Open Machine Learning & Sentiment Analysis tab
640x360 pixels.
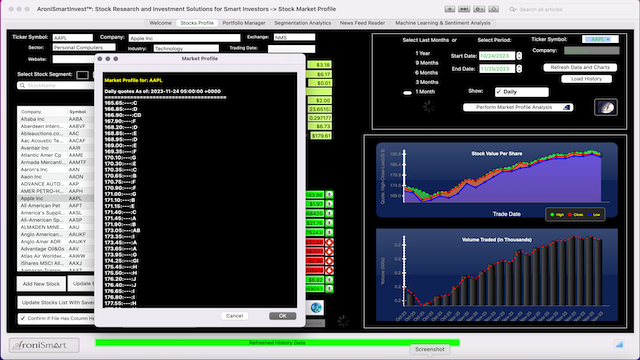(x=442, y=23)
